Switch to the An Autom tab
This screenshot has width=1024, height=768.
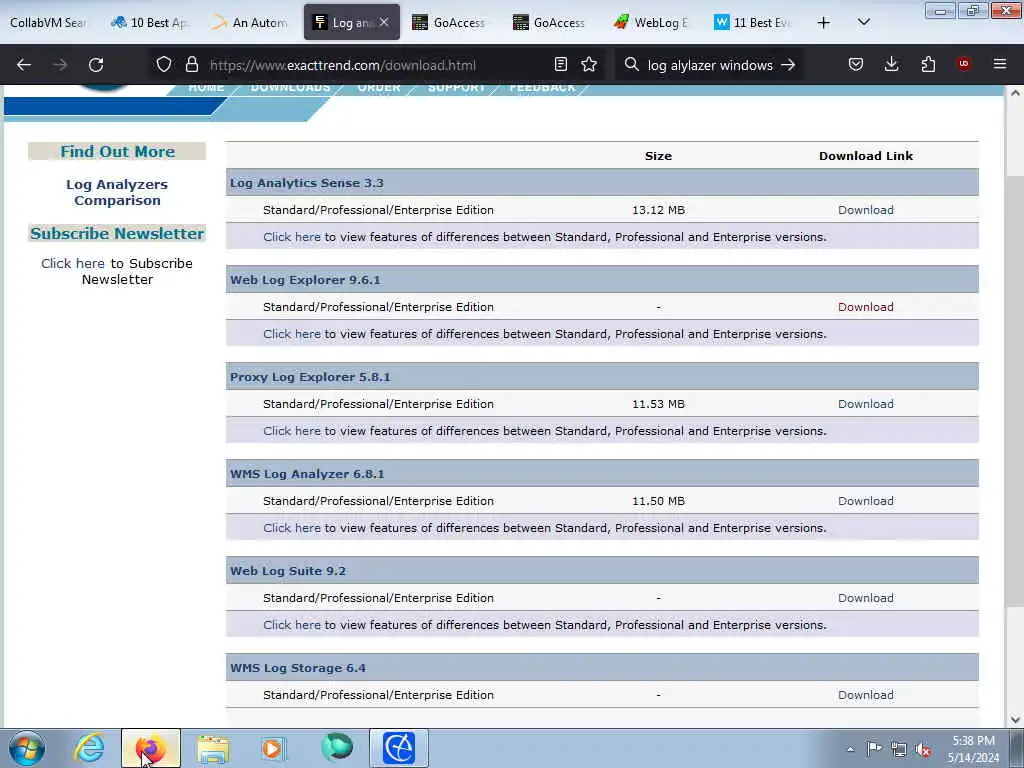click(x=251, y=22)
